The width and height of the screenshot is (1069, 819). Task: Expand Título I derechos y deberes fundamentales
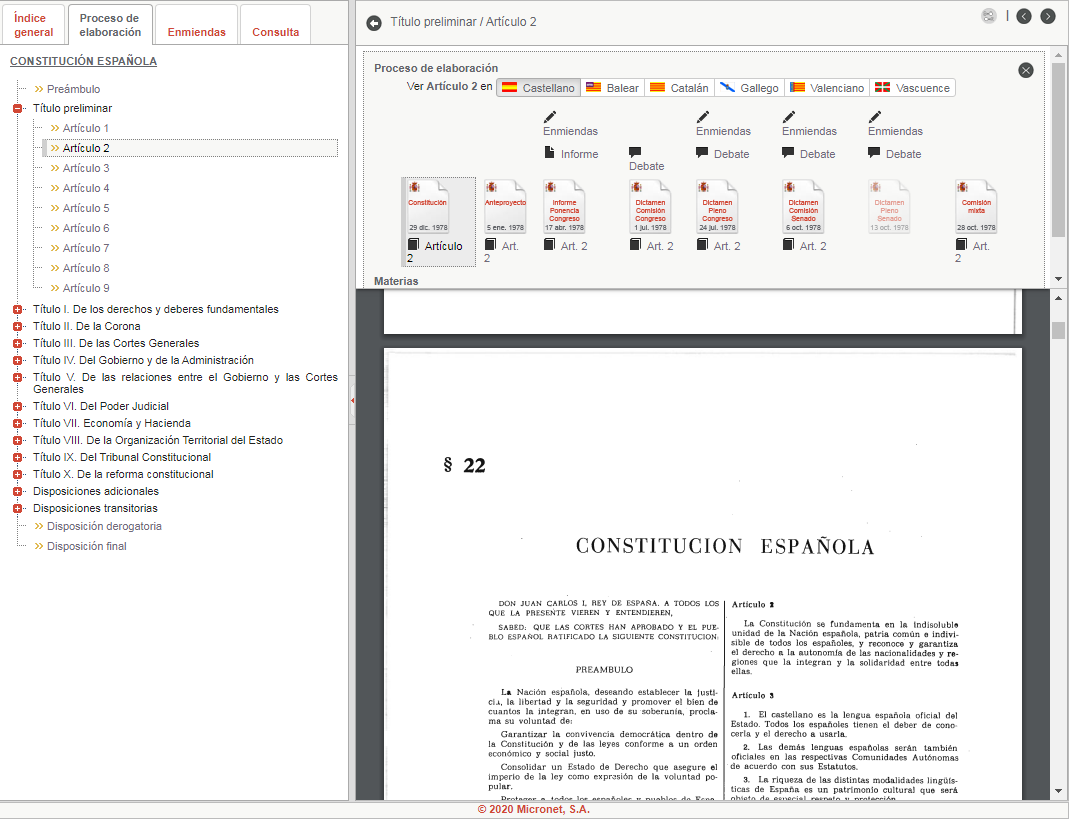click(18, 310)
